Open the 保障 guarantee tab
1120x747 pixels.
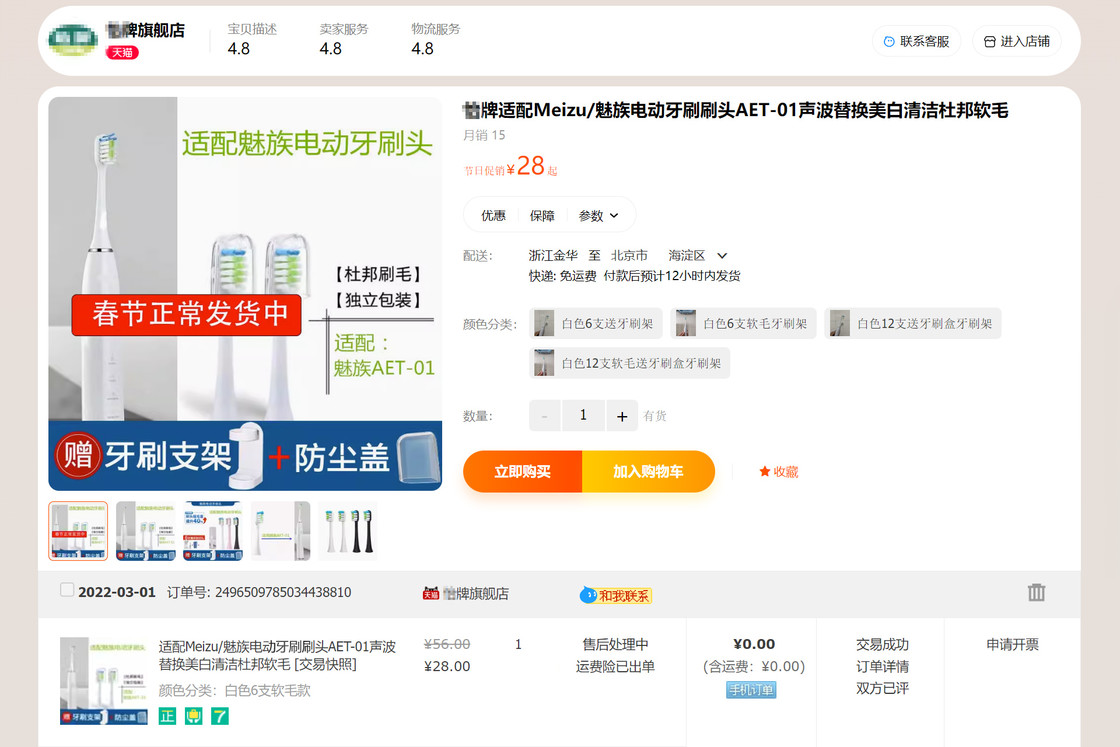coord(542,215)
